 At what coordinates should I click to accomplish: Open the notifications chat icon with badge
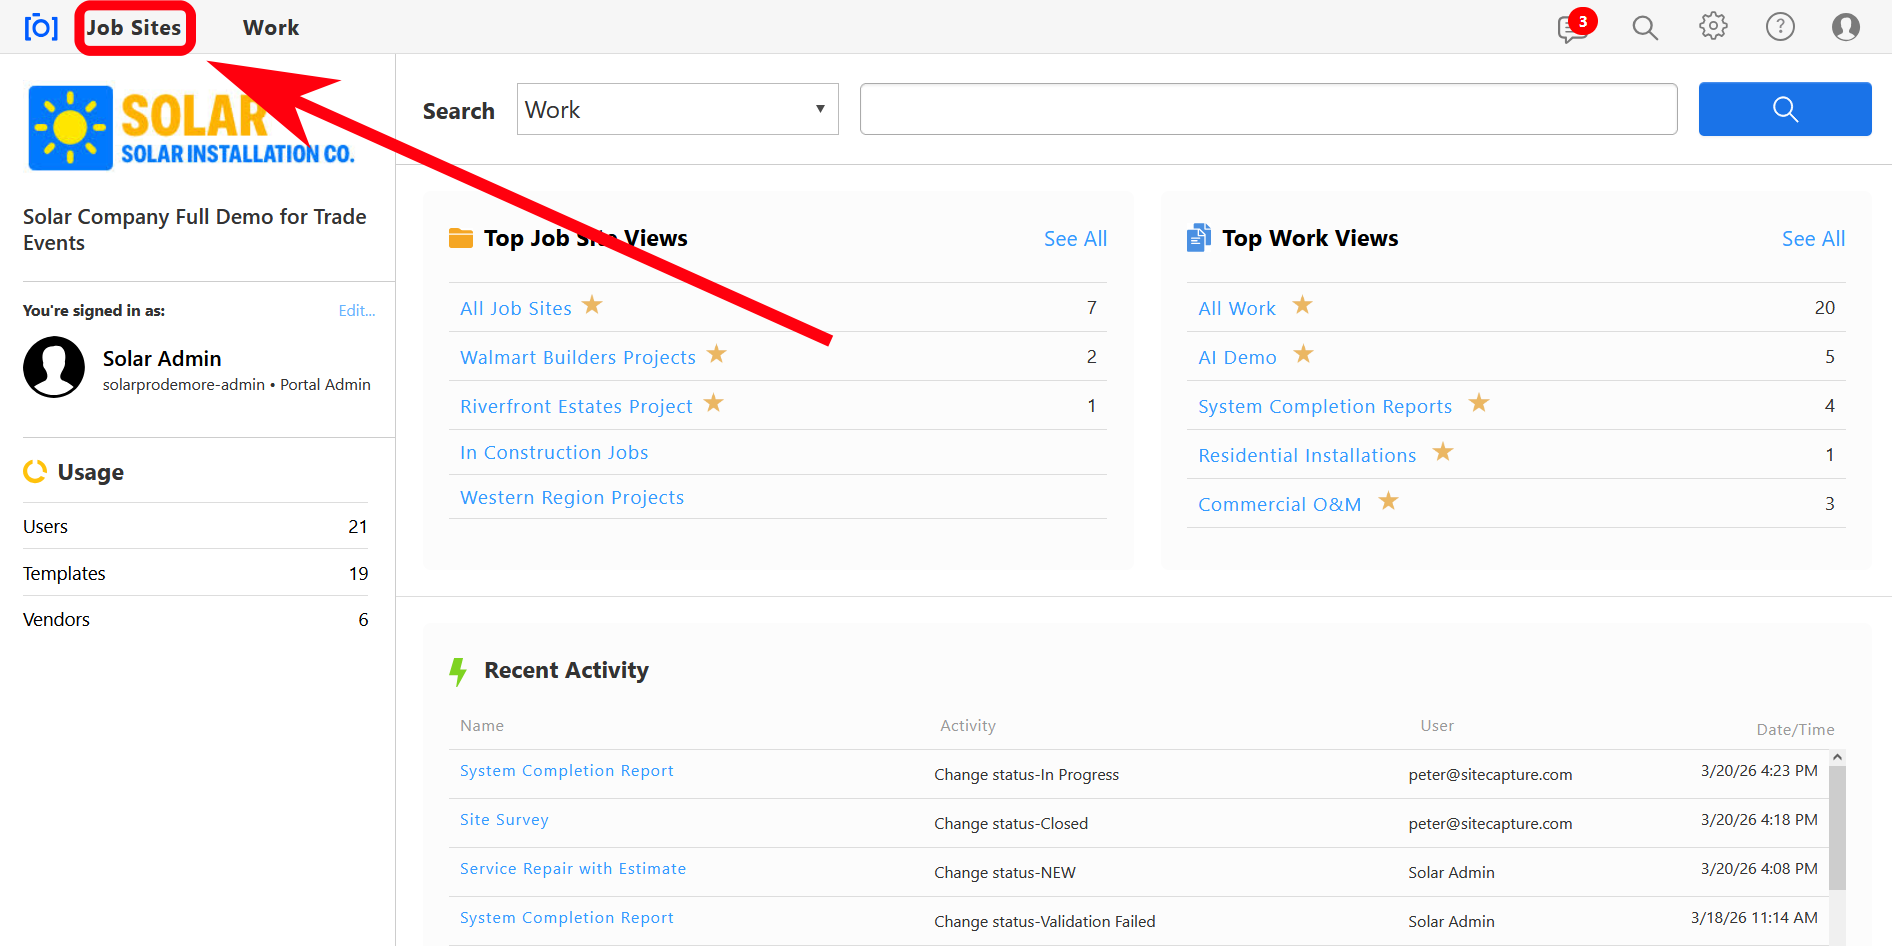(1573, 28)
